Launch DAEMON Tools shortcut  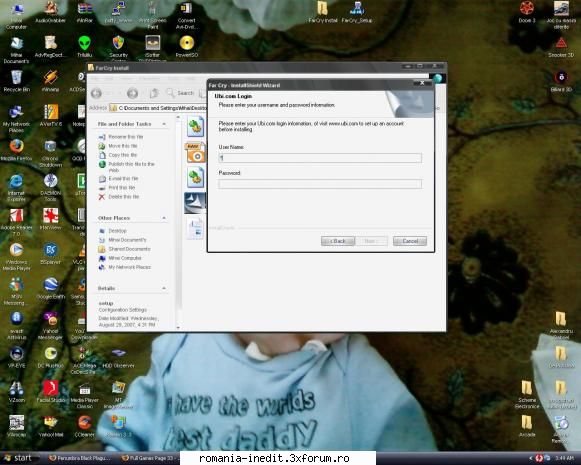point(50,181)
